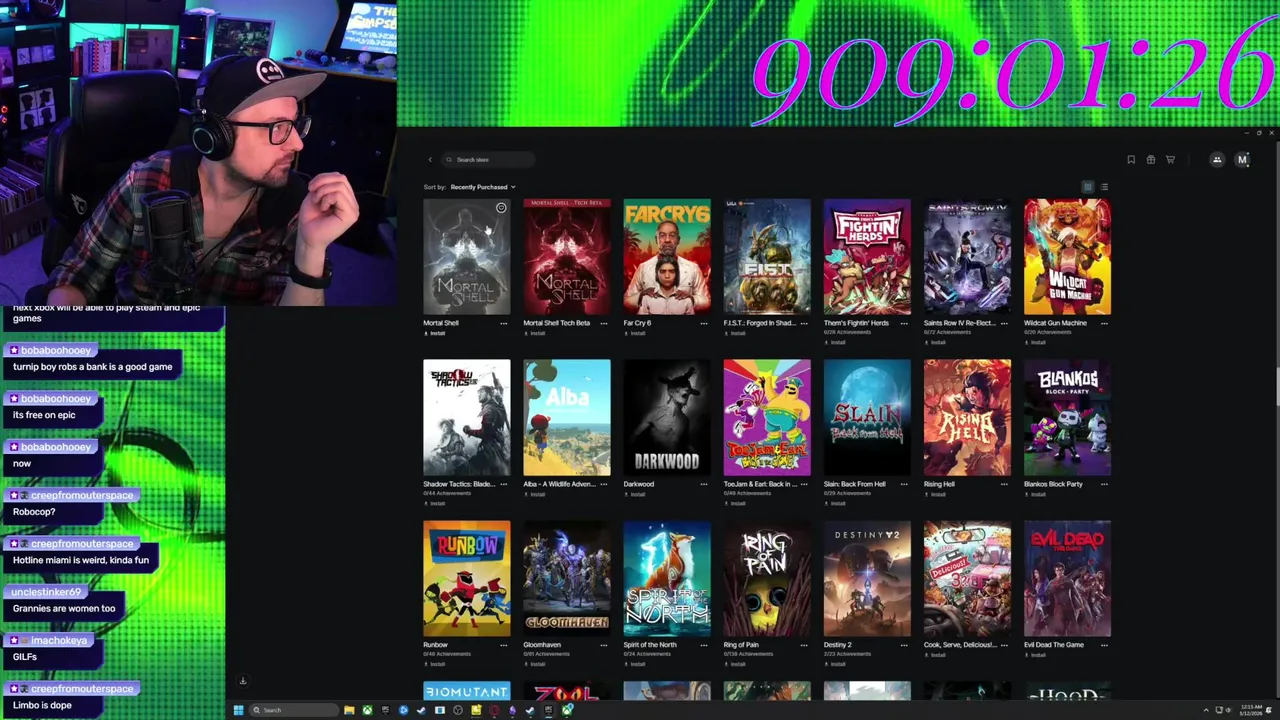Click the chat download arrow icon
Image resolution: width=1280 pixels, height=720 pixels.
click(x=242, y=681)
